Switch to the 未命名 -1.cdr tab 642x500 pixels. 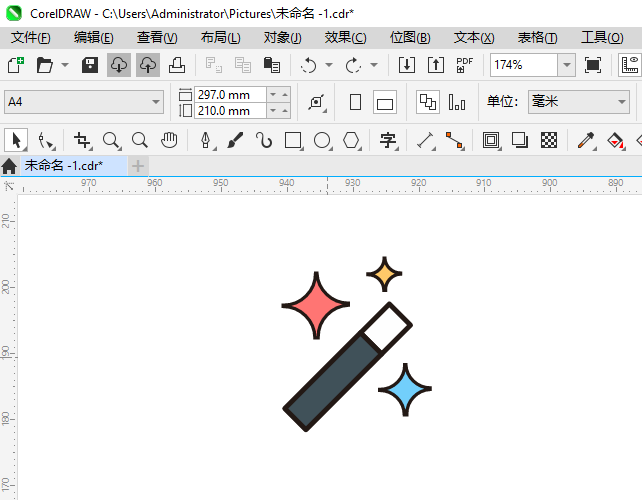click(74, 166)
